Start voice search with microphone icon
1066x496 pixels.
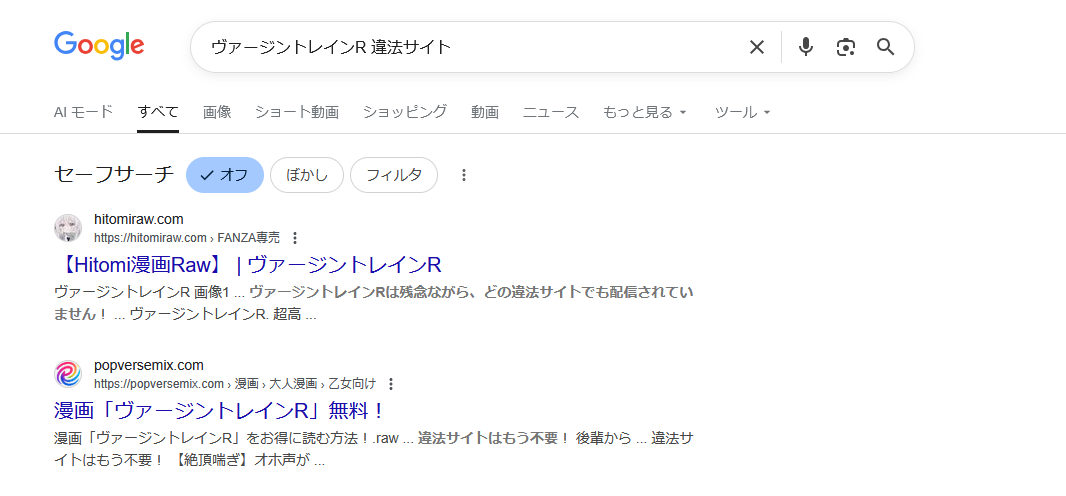pyautogui.click(x=806, y=47)
